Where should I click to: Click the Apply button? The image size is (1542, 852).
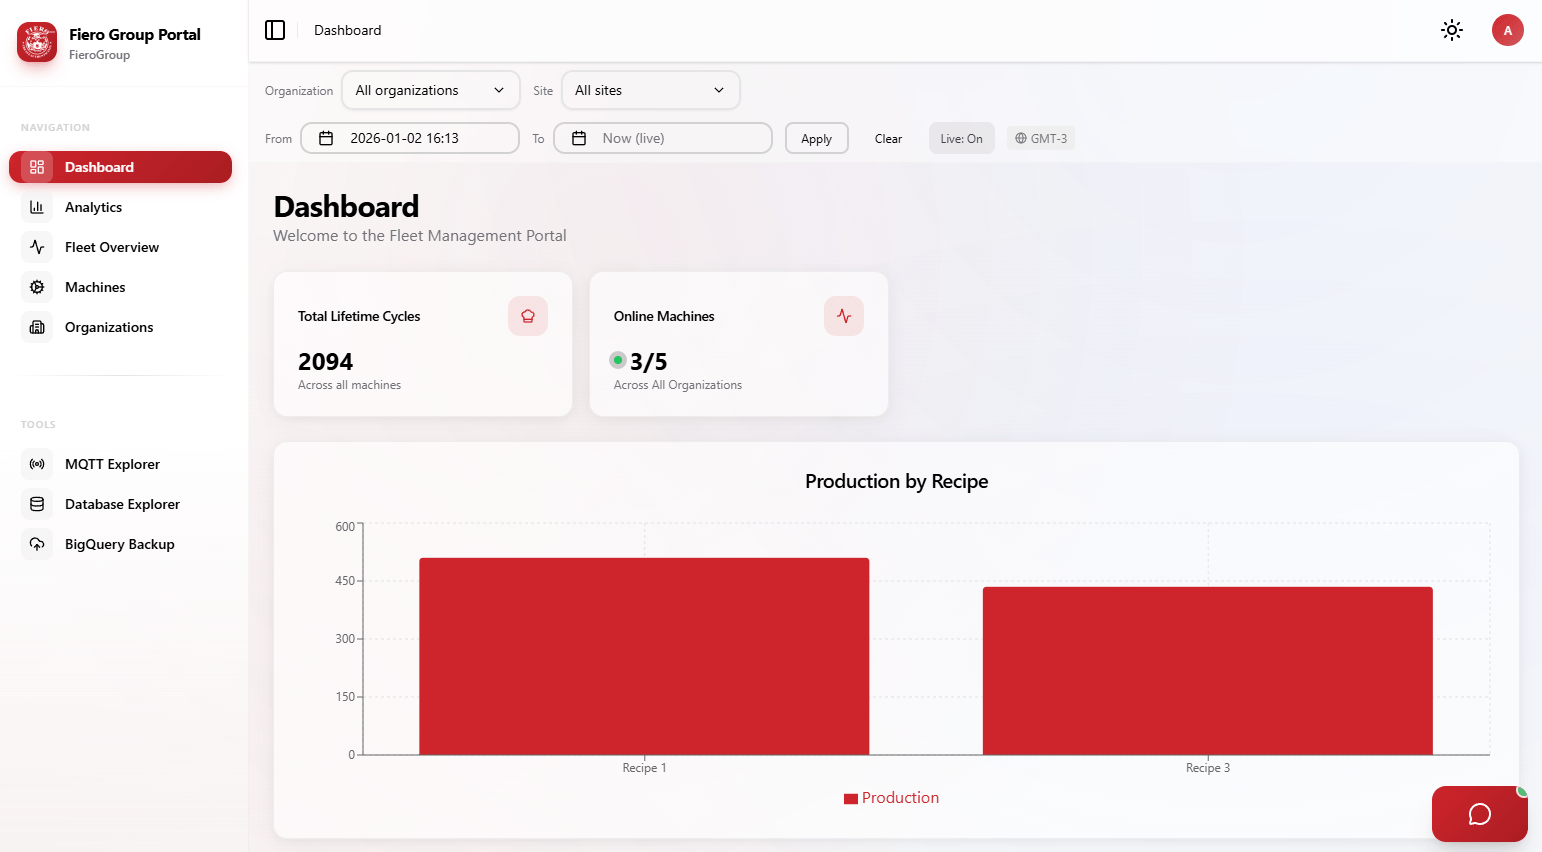pyautogui.click(x=816, y=138)
